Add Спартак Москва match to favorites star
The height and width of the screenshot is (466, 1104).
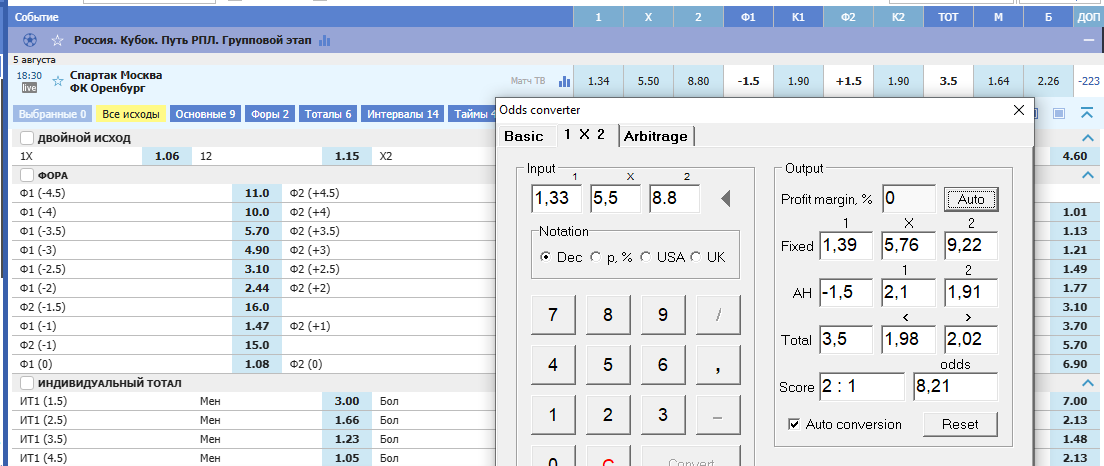(x=57, y=82)
